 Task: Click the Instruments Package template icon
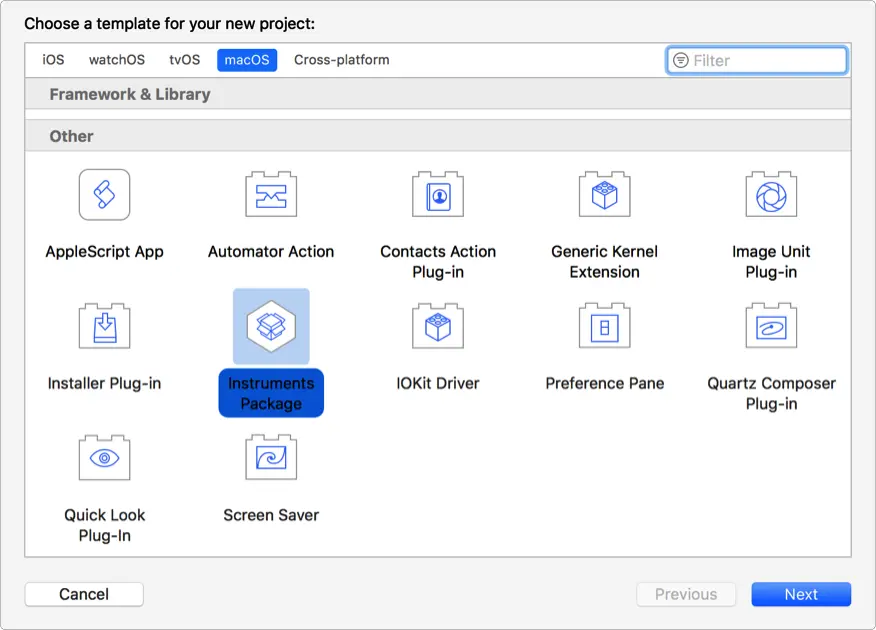pyautogui.click(x=271, y=326)
